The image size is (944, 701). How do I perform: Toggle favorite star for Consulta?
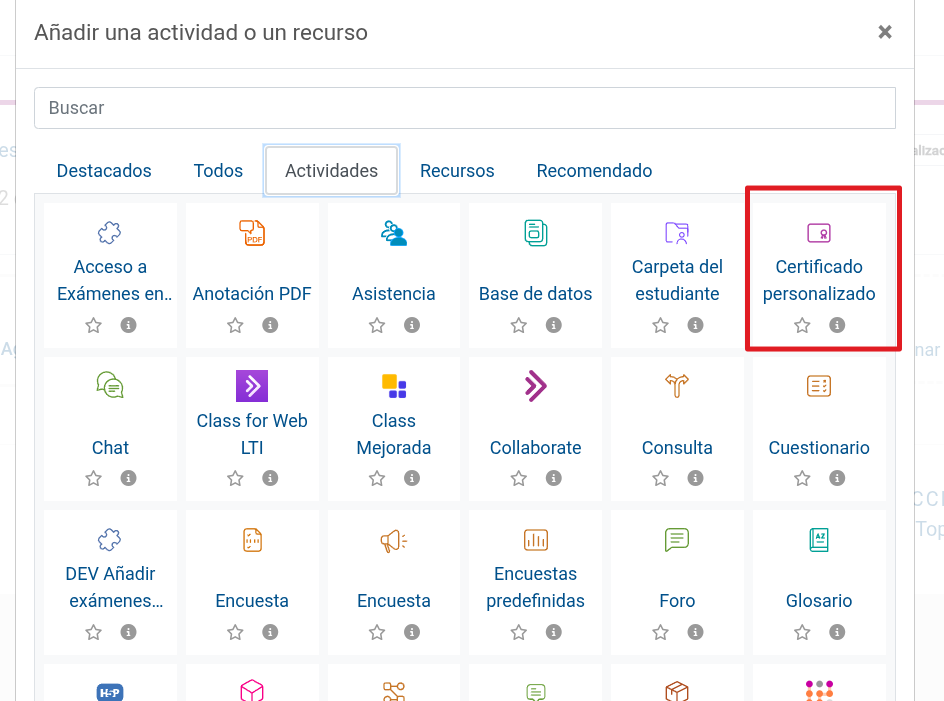point(660,478)
